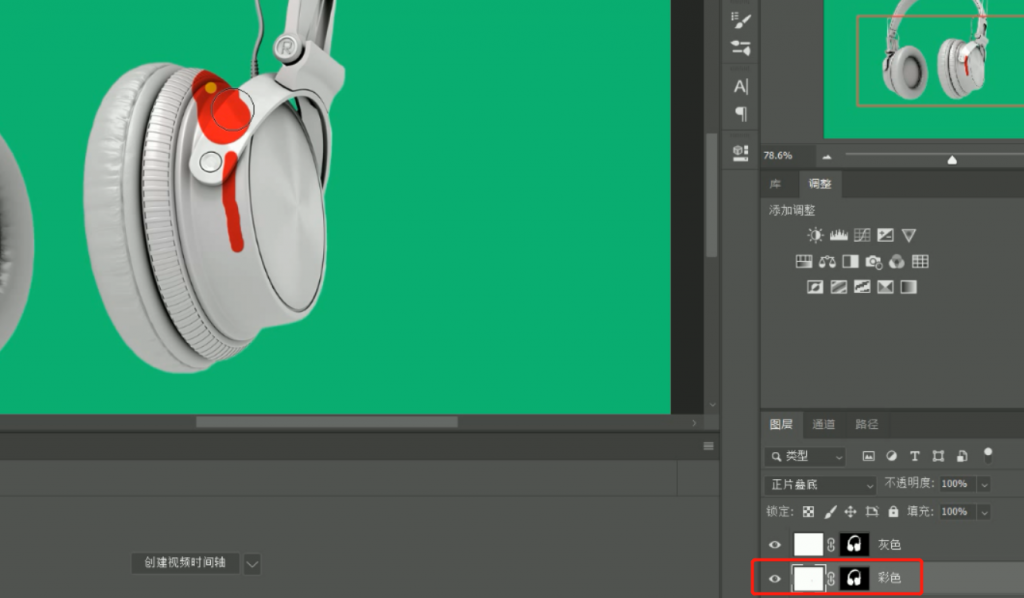Add a Photo Filter adjustment

point(874,262)
